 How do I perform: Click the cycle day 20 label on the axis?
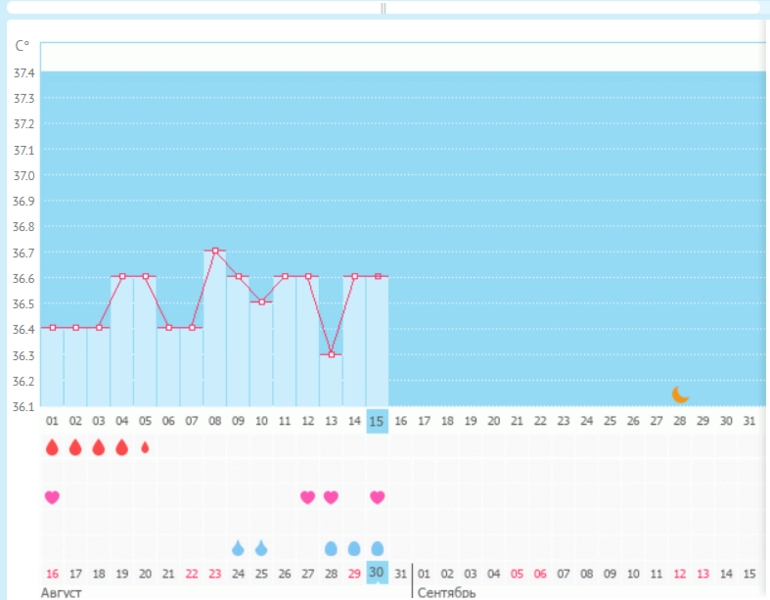click(x=493, y=422)
